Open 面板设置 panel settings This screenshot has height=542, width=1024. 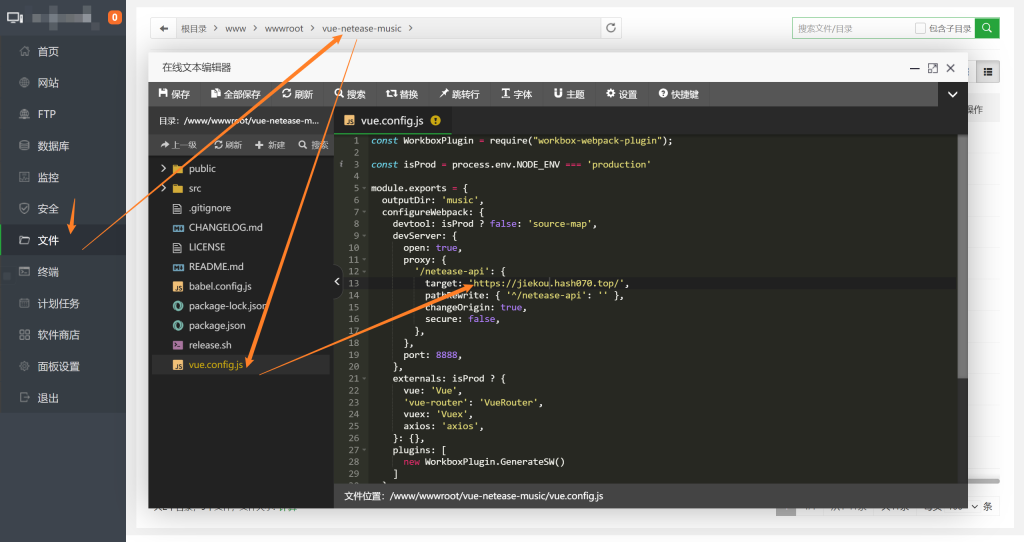point(57,366)
